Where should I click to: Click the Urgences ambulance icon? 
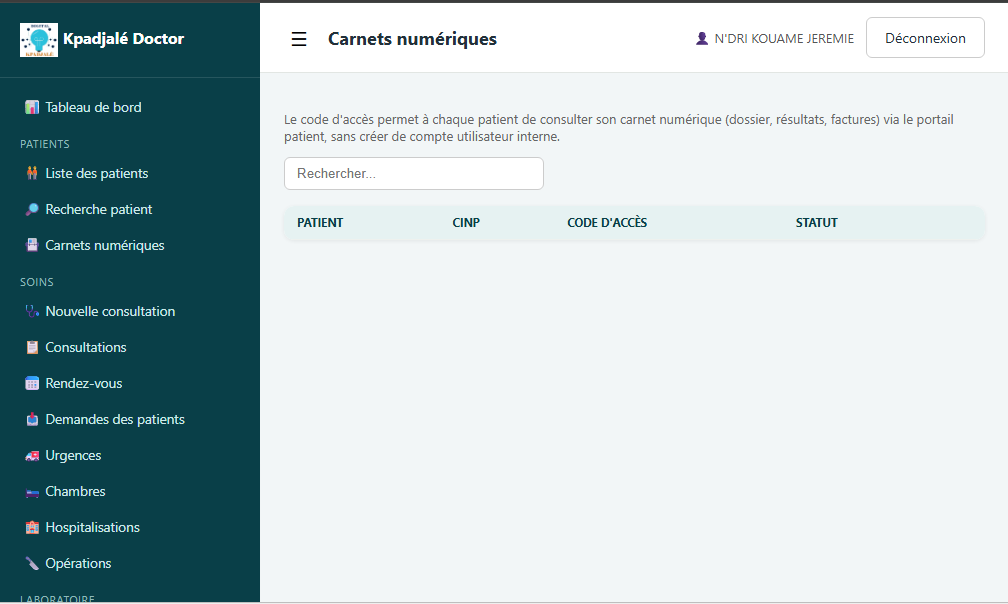click(x=32, y=456)
